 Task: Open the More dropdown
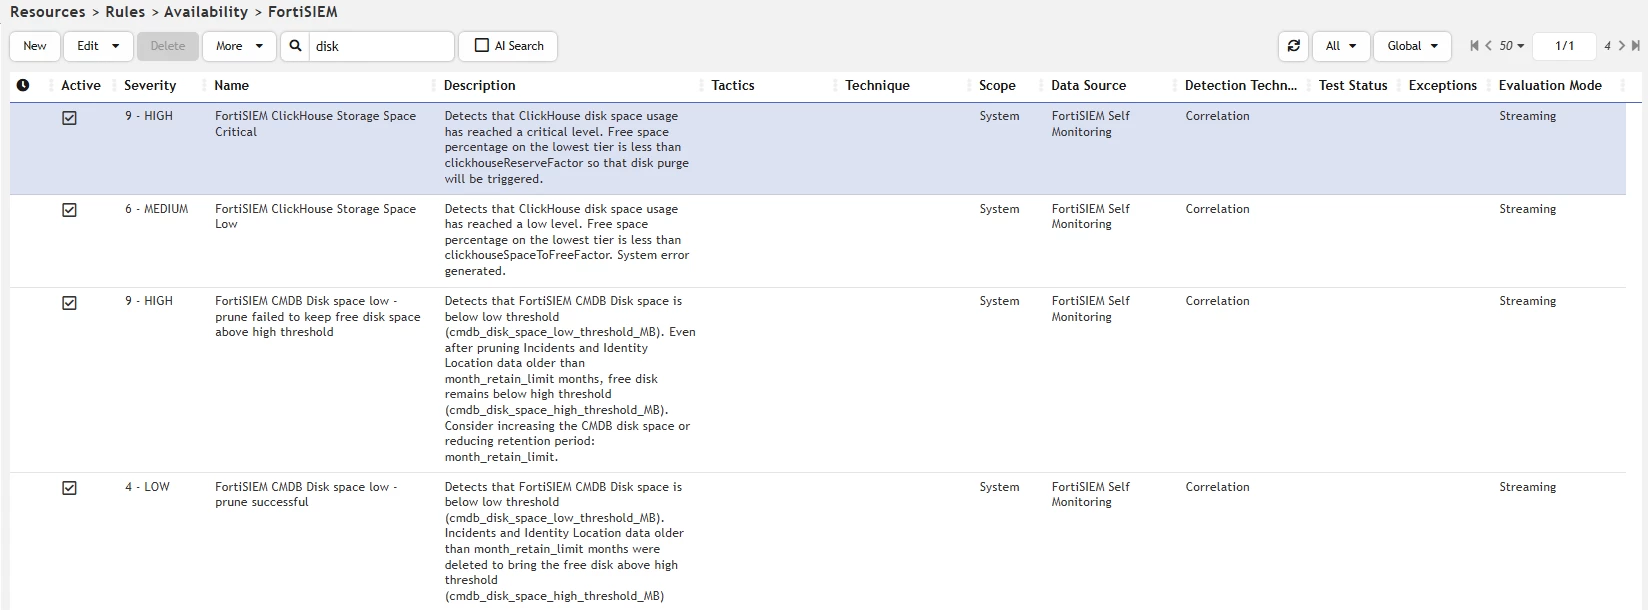tap(239, 46)
